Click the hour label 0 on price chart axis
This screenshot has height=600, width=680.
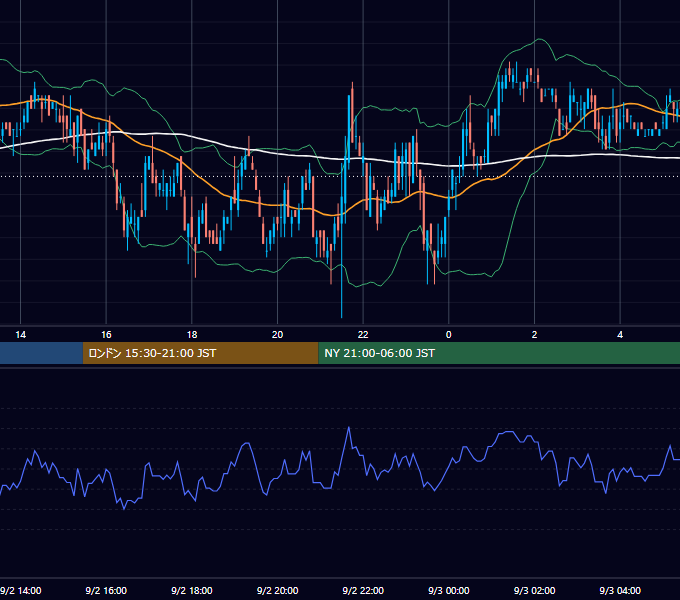pos(449,335)
